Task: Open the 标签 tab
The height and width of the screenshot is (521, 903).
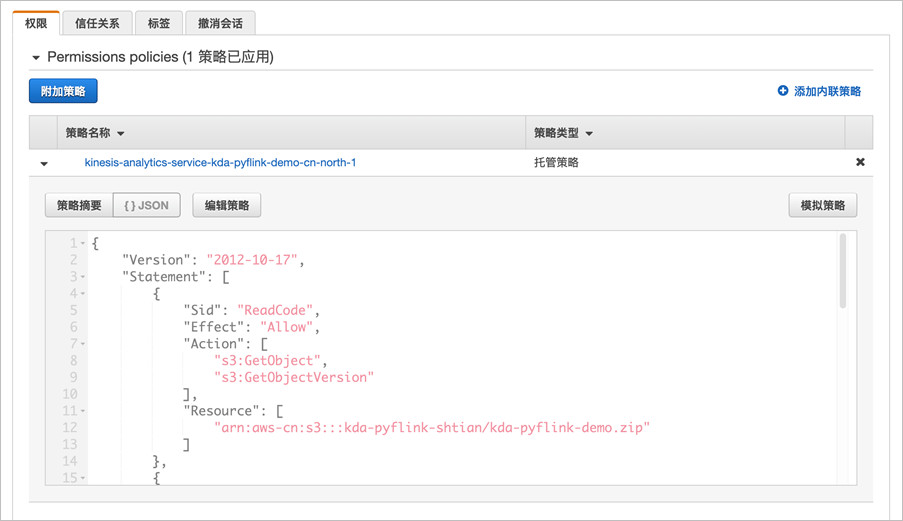Action: [158, 23]
